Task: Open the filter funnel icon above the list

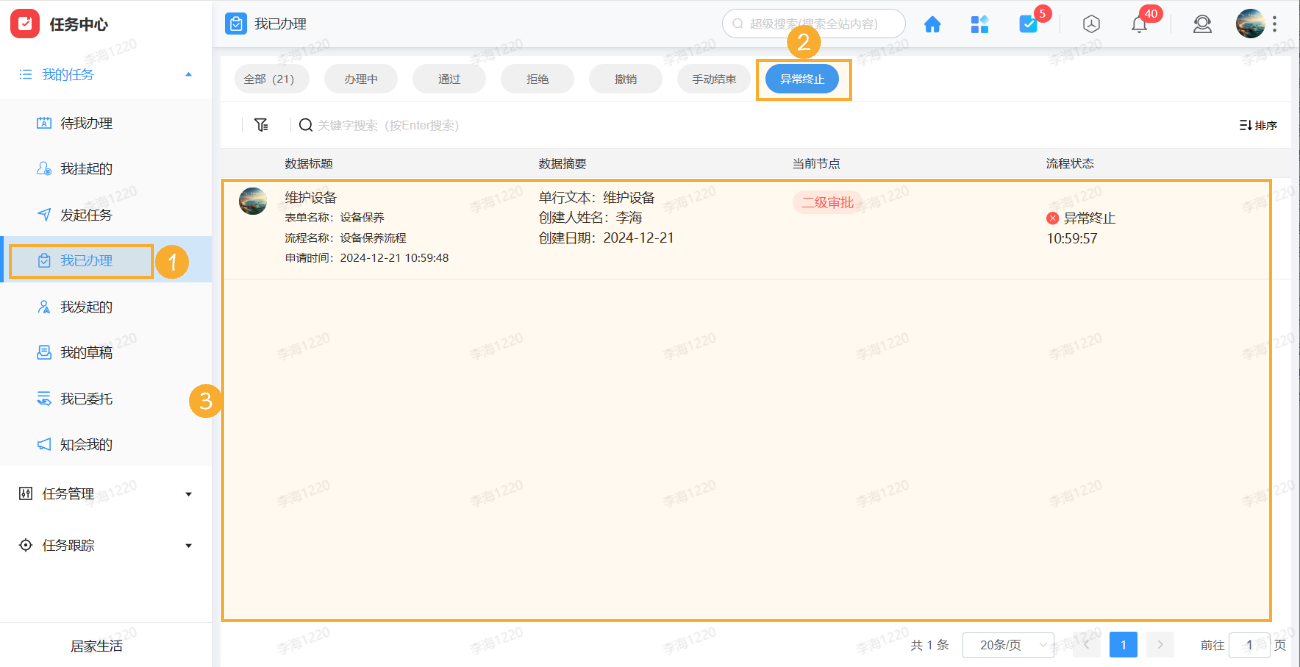Action: pyautogui.click(x=261, y=124)
